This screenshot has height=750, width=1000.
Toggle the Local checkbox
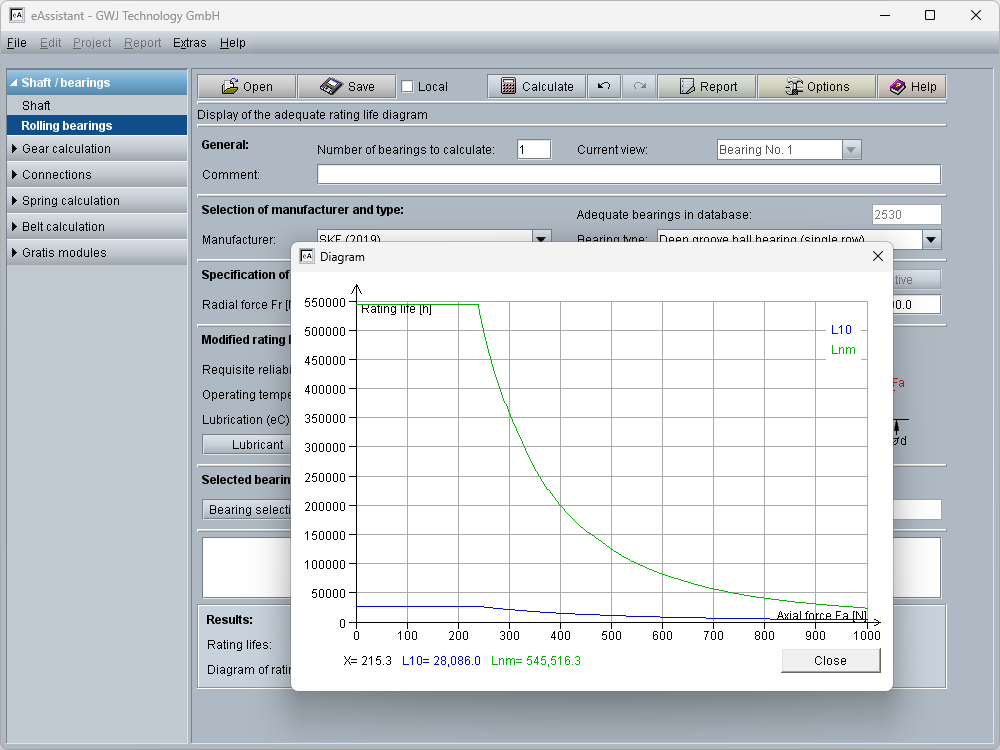click(x=407, y=87)
